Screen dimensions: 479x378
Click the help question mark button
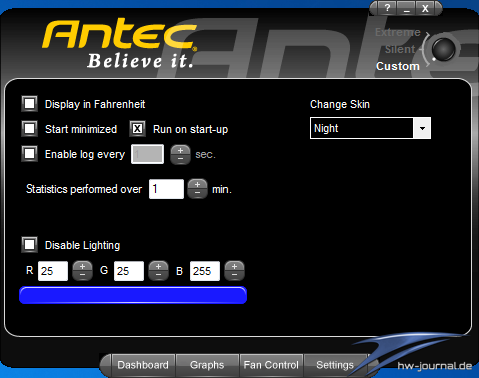point(387,8)
